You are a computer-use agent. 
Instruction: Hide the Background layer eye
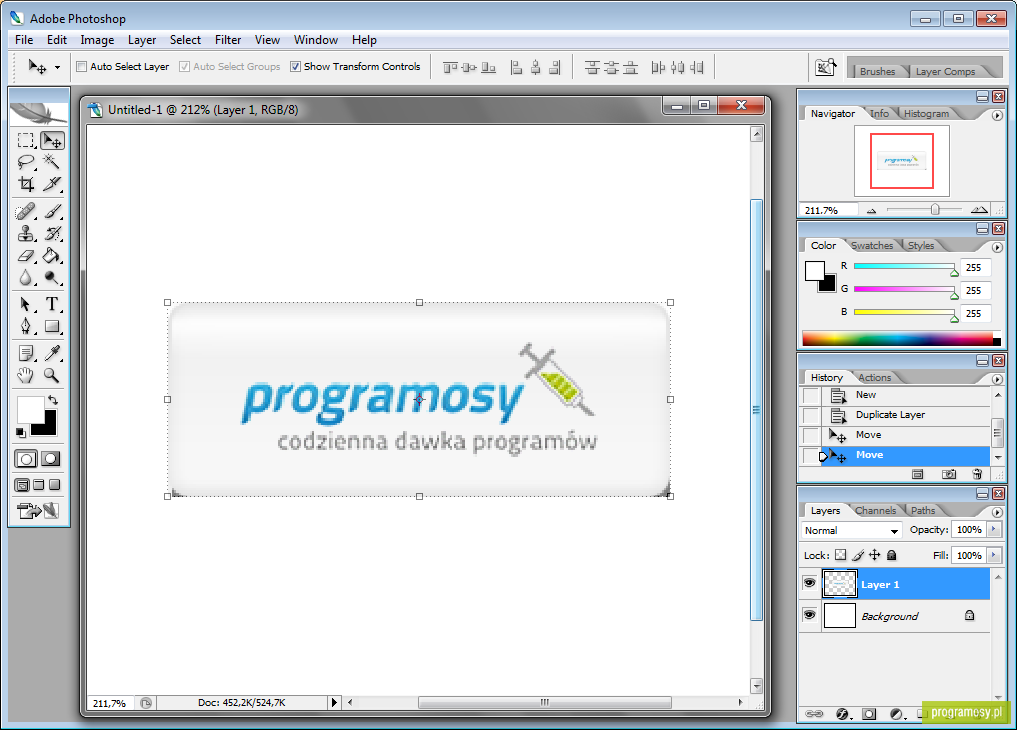pyautogui.click(x=809, y=614)
